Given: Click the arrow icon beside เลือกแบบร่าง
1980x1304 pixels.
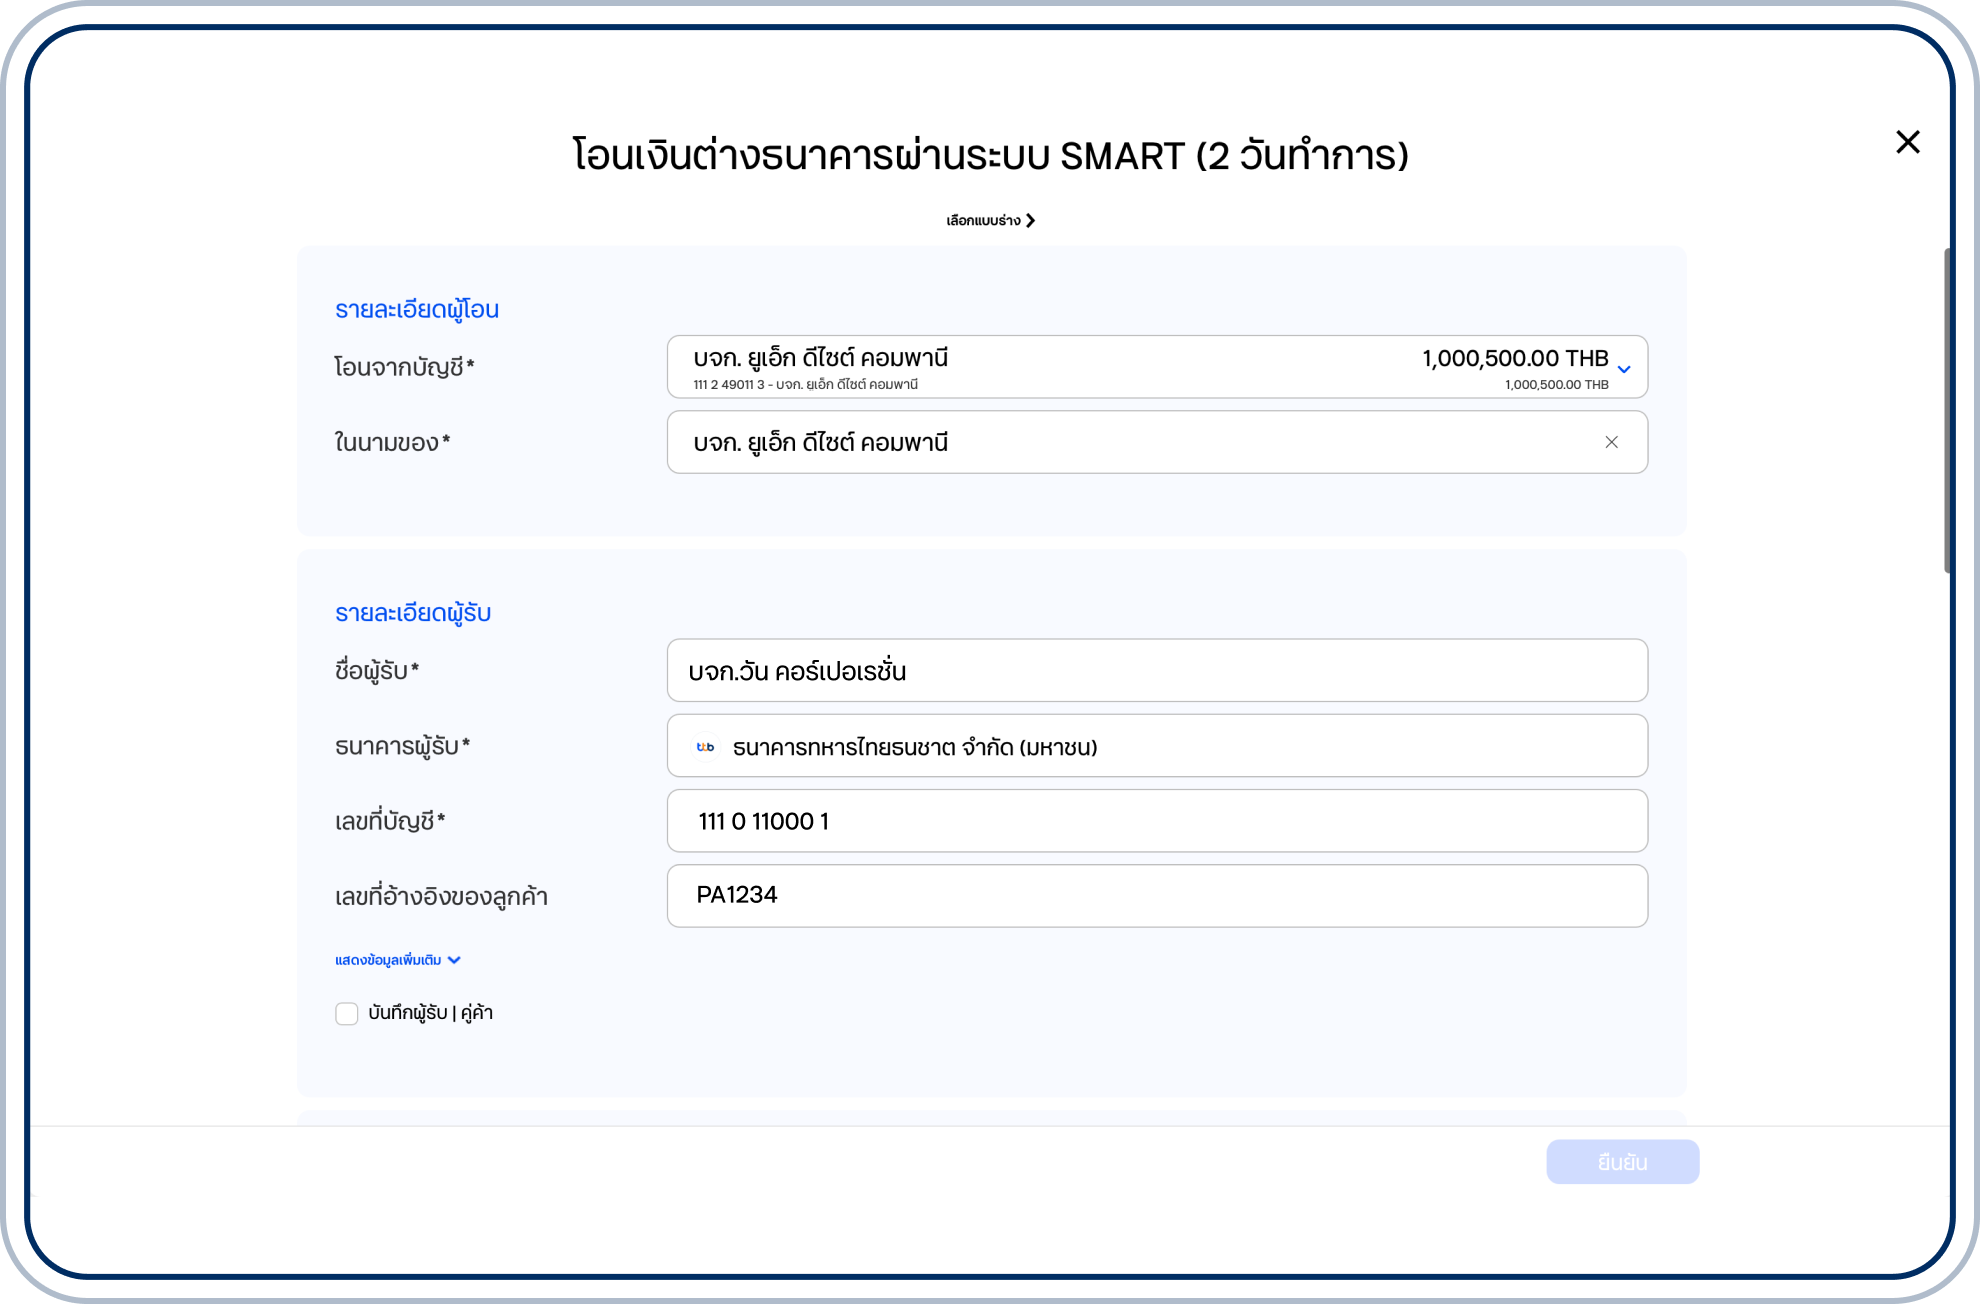Looking at the screenshot, I should point(1031,220).
